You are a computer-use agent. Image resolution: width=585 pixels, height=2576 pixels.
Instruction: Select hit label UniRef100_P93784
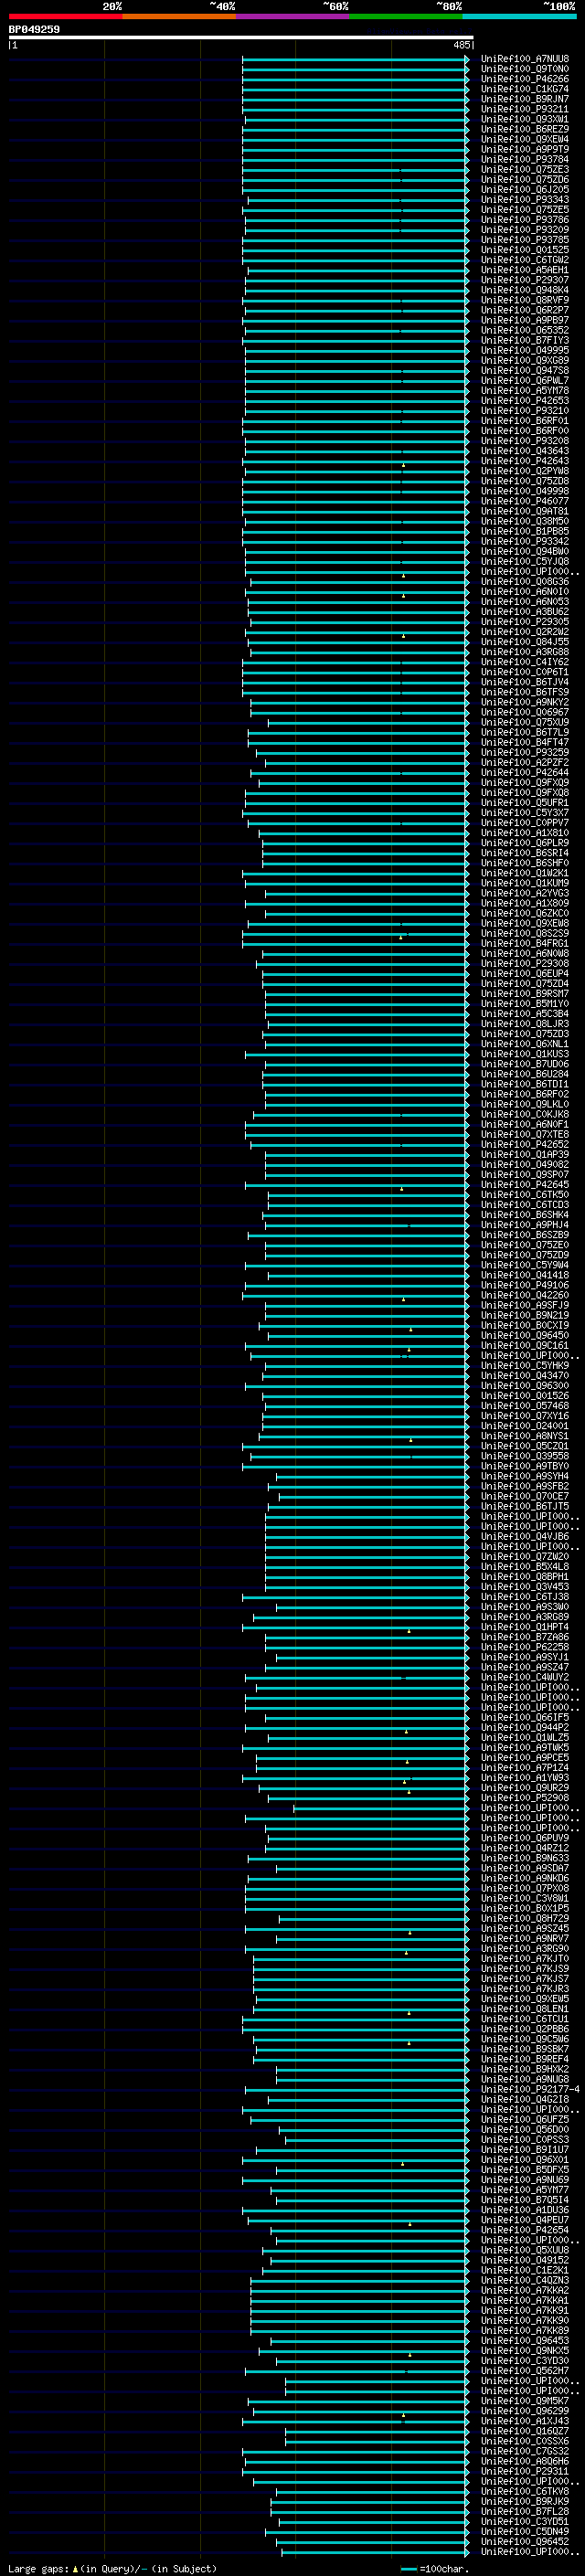(525, 159)
